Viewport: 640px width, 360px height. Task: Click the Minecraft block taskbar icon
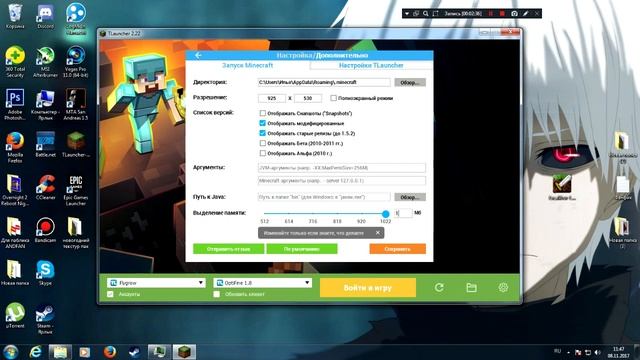(x=184, y=351)
